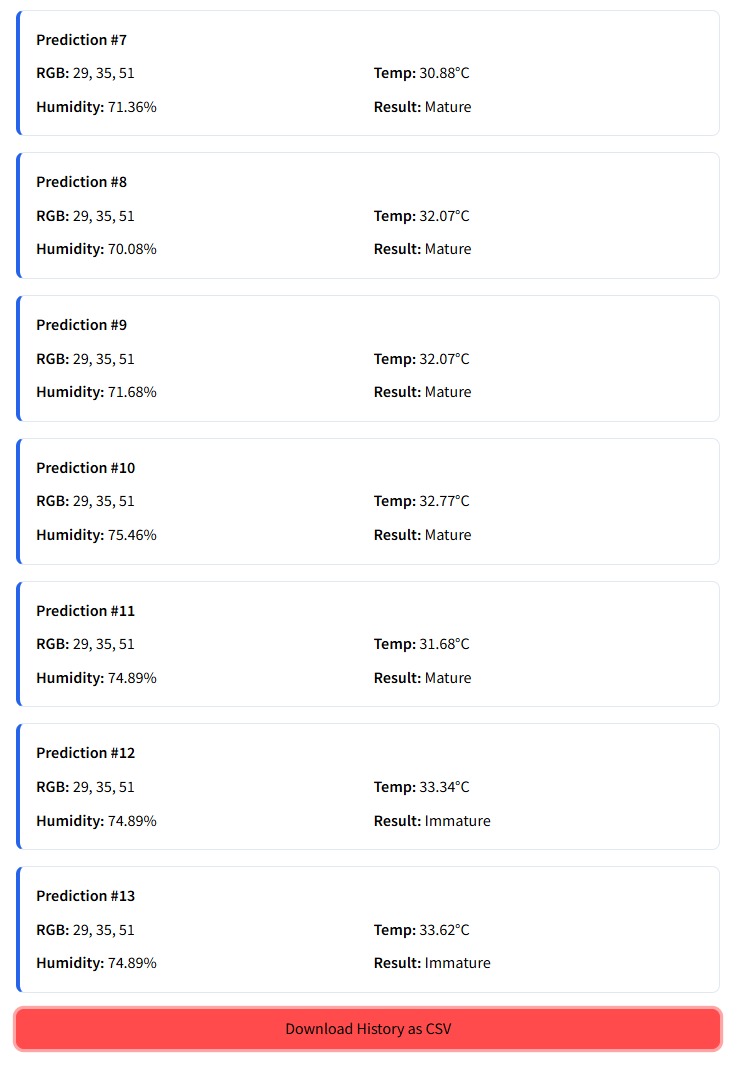
Task: Click the Prediction #11 heading
Action: click(85, 611)
